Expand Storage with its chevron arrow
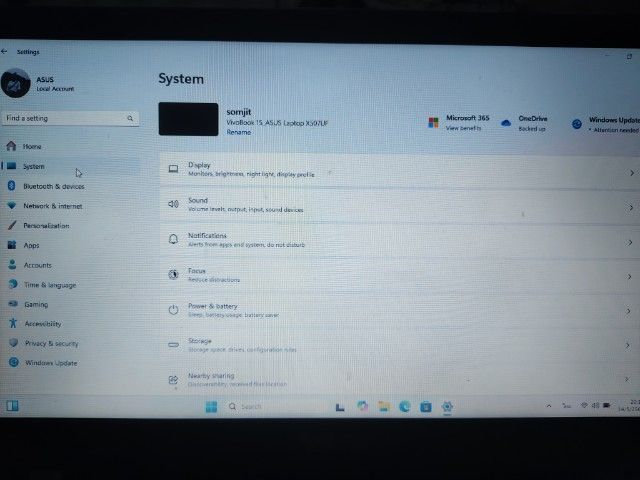The width and height of the screenshot is (640, 480). (628, 345)
